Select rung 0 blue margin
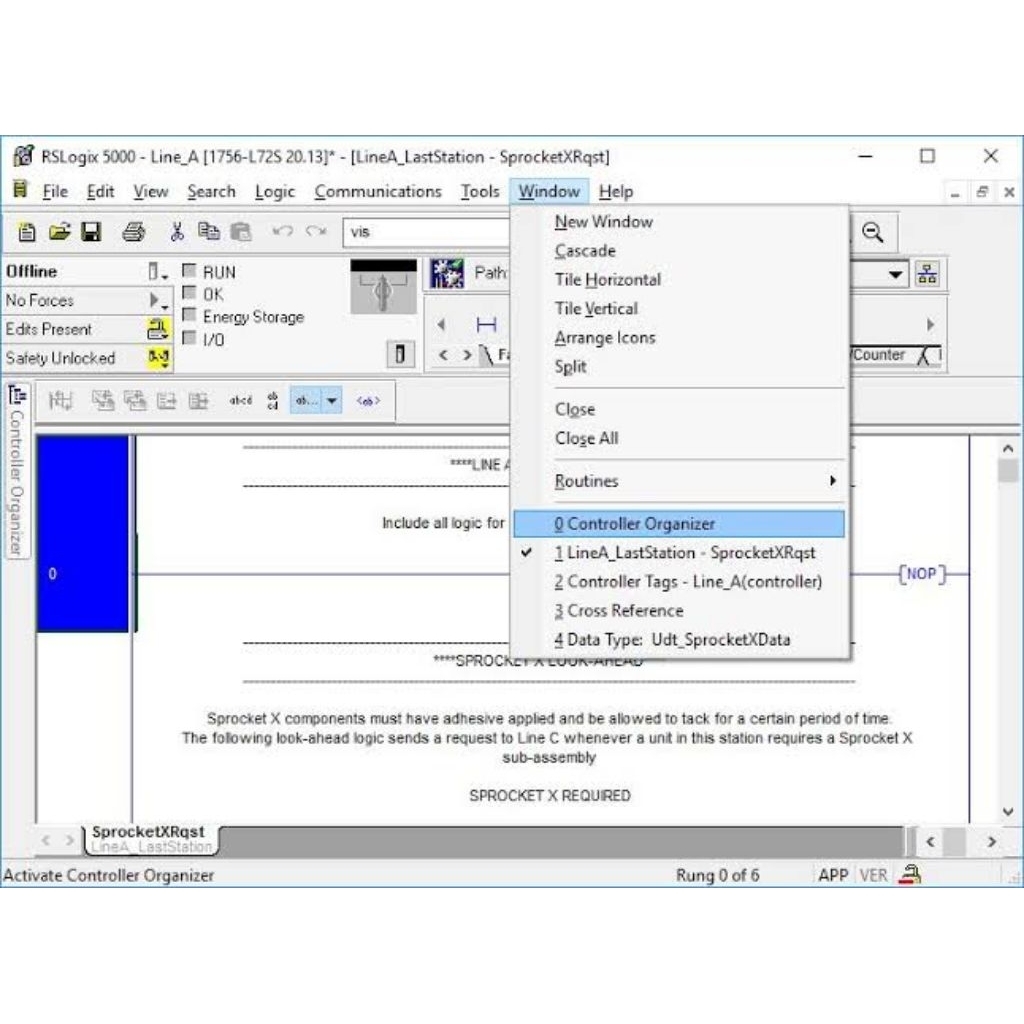The height and width of the screenshot is (1024, 1024). [x=83, y=534]
